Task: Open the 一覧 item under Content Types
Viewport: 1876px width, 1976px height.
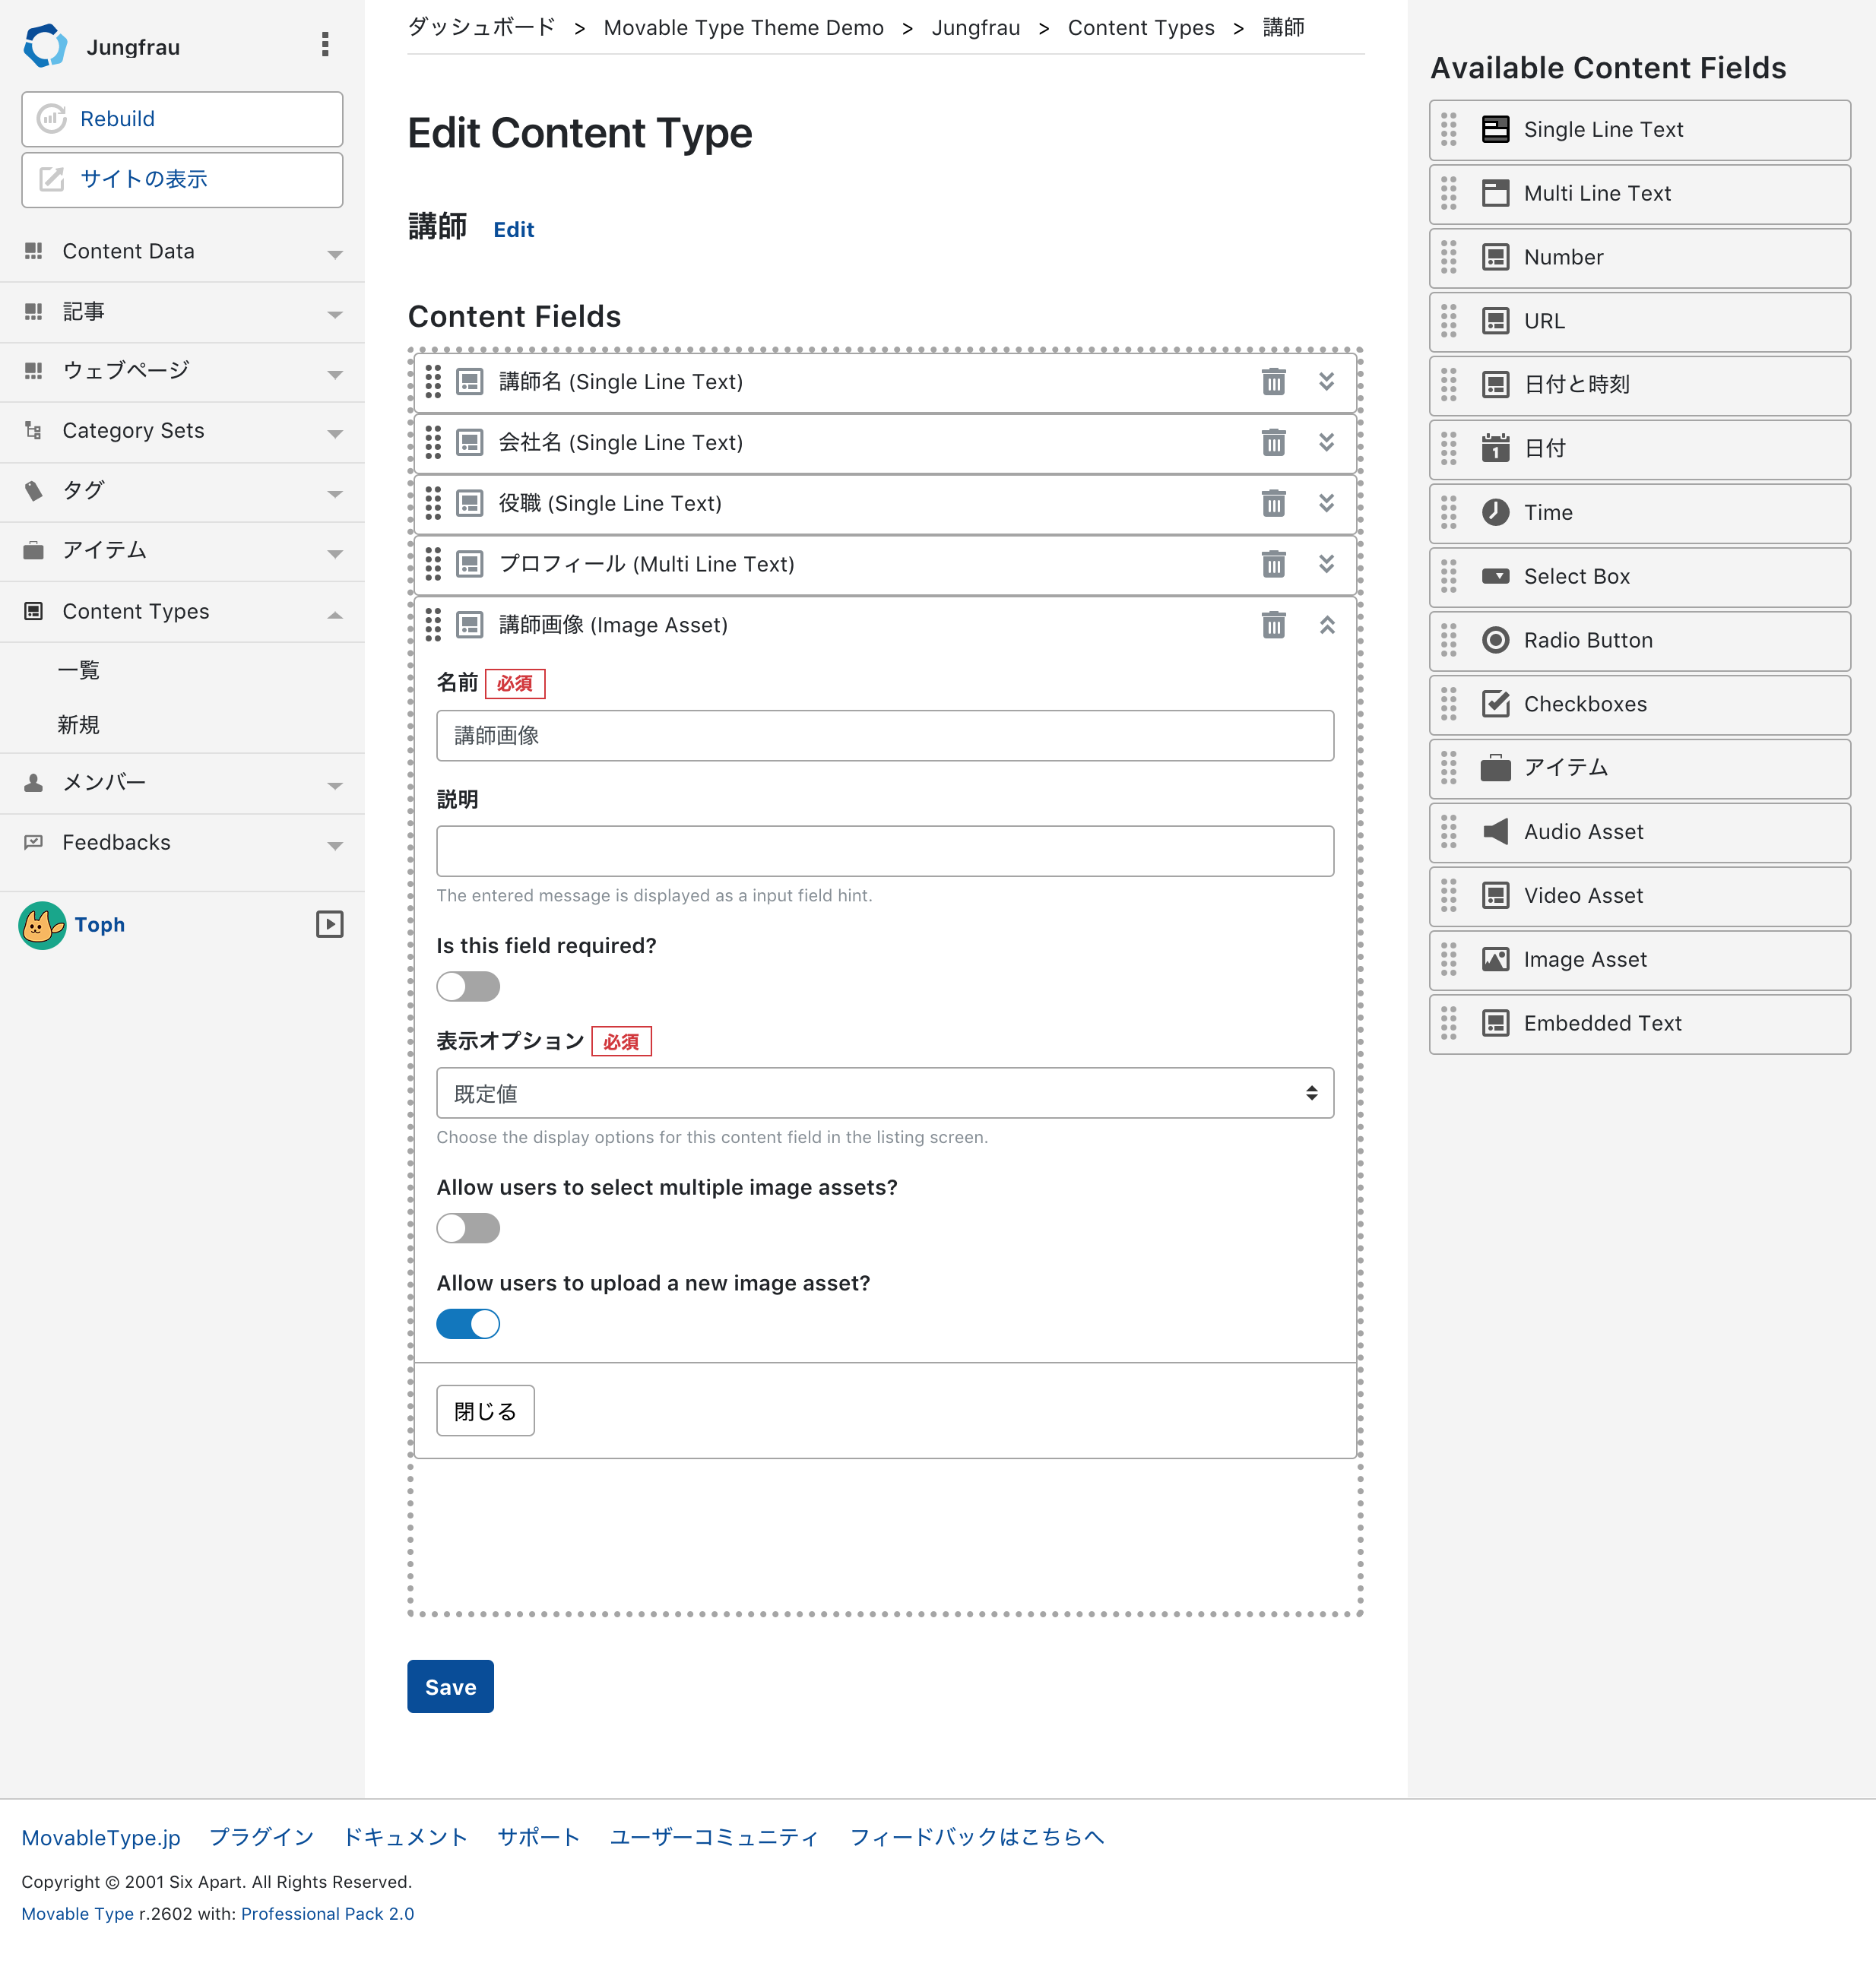Action: (79, 671)
